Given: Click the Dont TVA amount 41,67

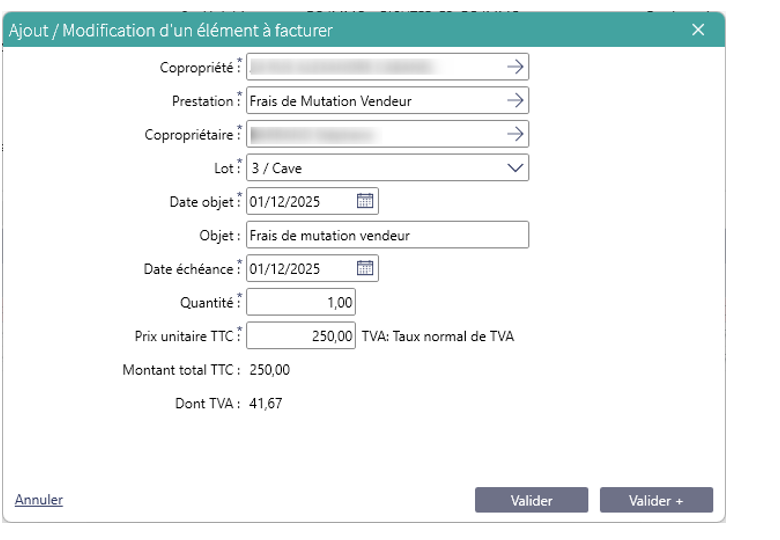Looking at the screenshot, I should [x=266, y=403].
